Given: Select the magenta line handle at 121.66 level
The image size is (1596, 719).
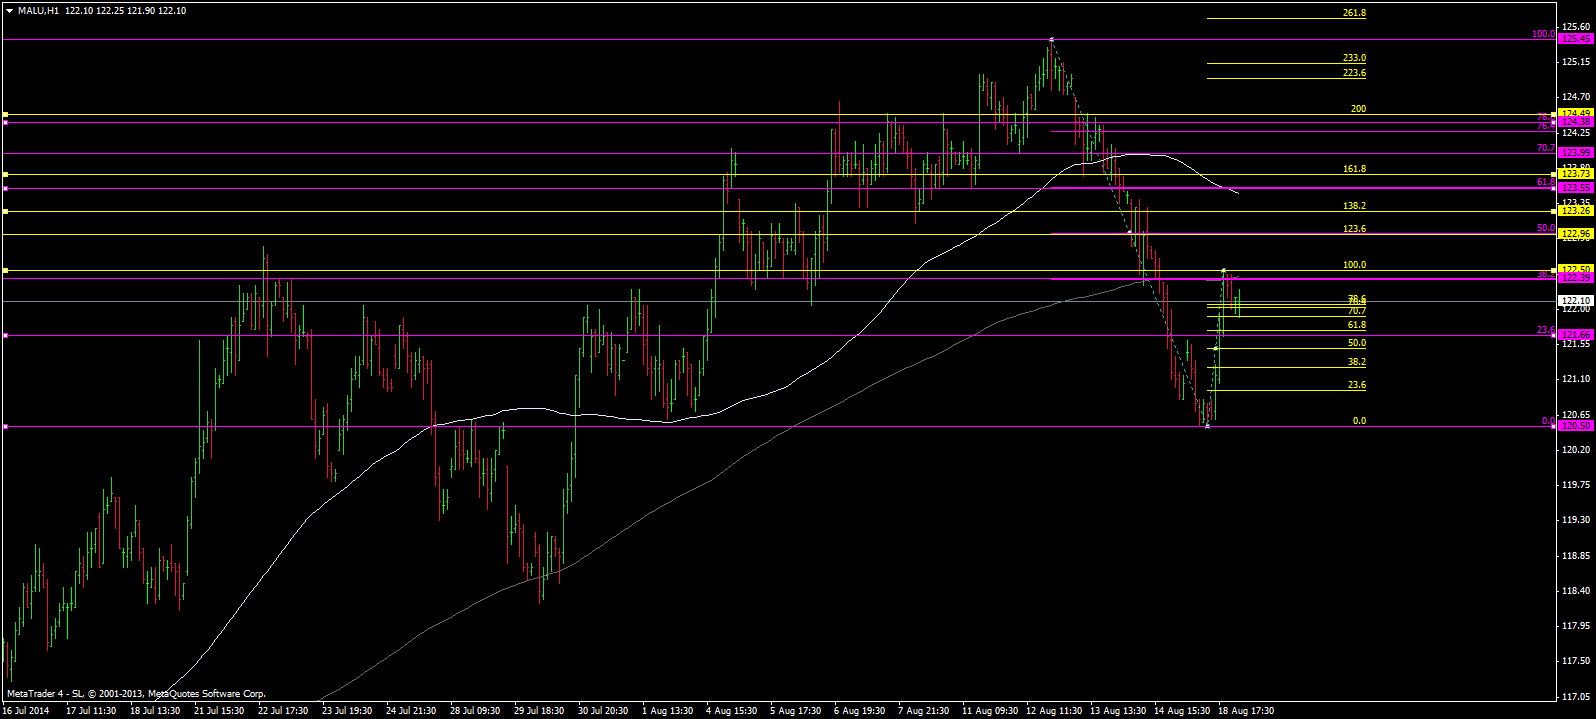Looking at the screenshot, I should 5,335.
